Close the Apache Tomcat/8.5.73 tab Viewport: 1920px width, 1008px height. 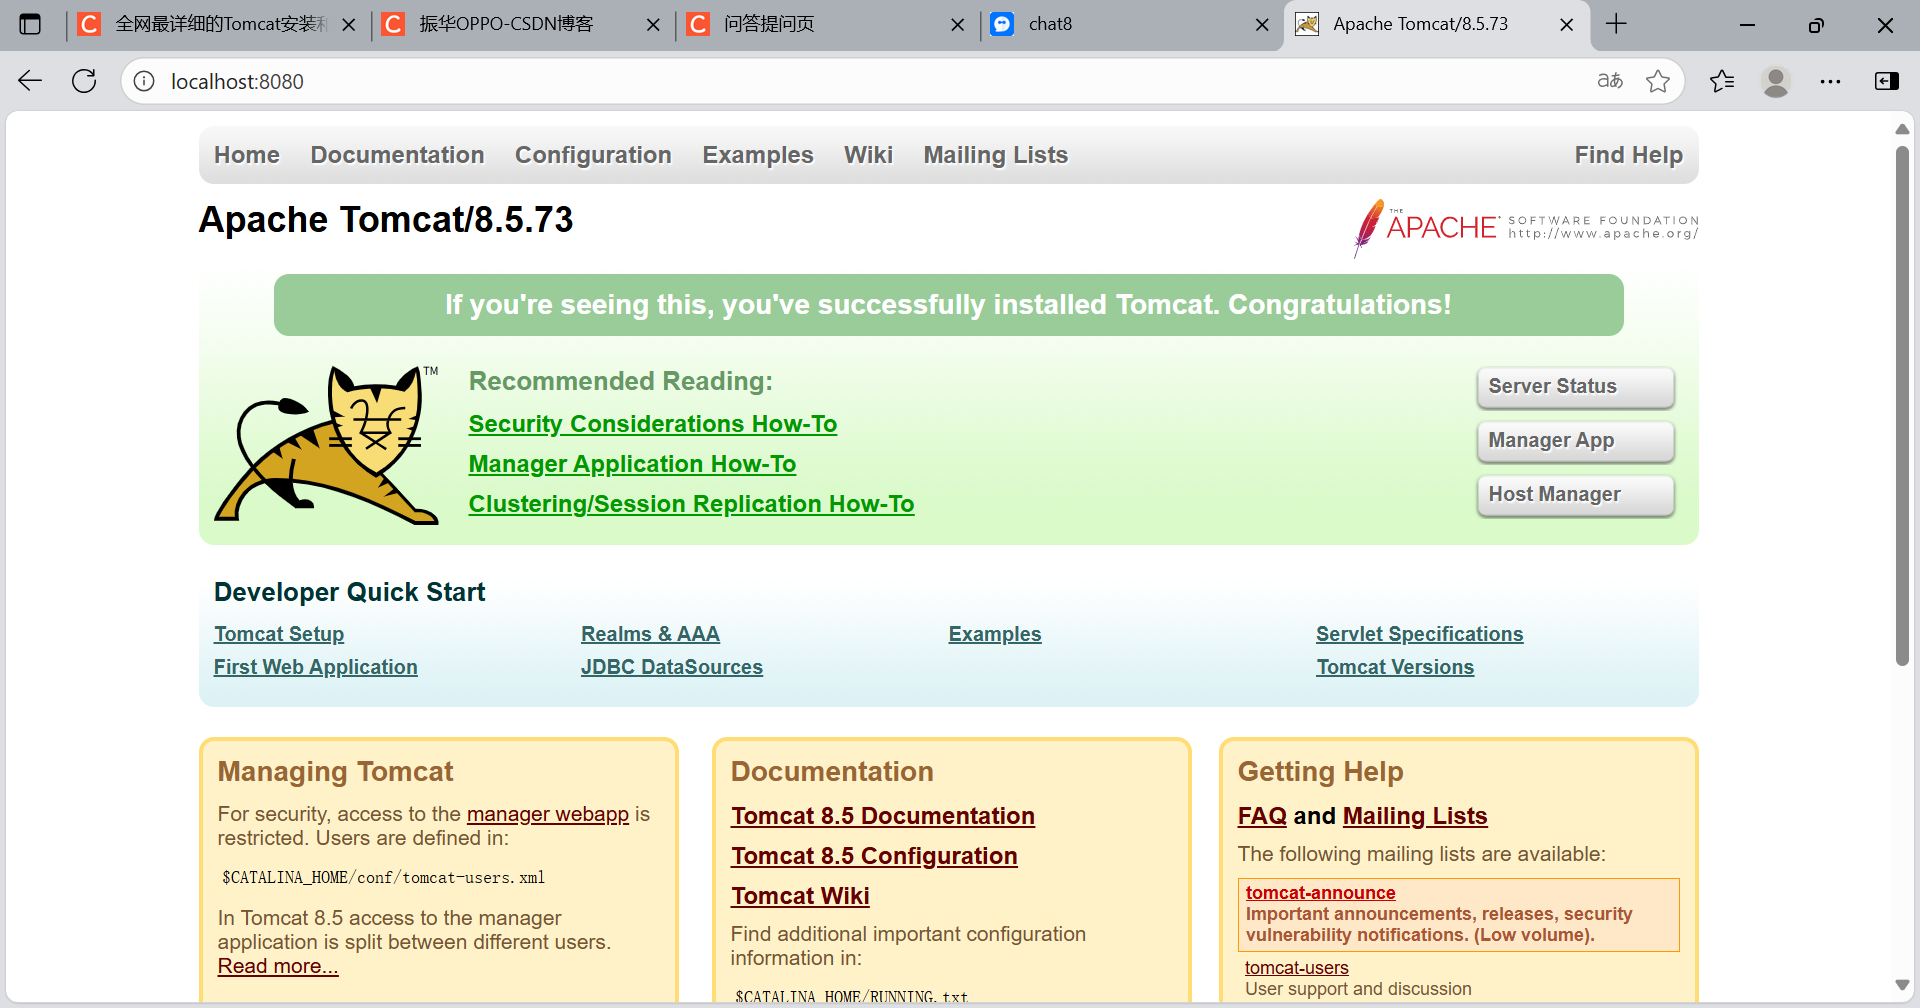click(x=1567, y=24)
